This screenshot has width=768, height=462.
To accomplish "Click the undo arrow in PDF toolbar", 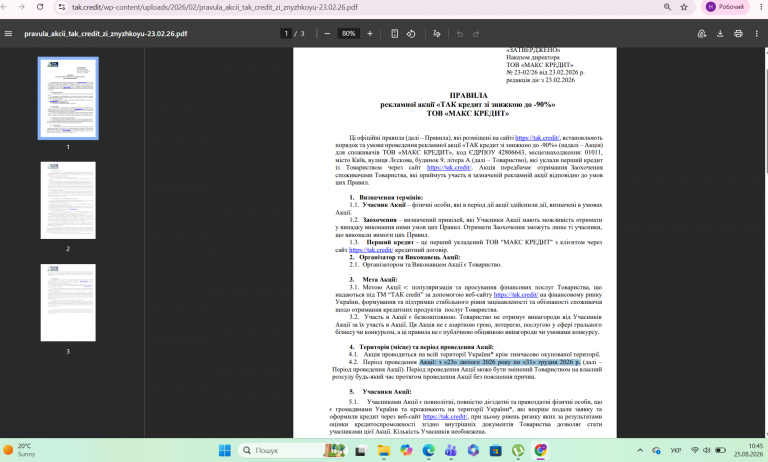I will [x=459, y=34].
